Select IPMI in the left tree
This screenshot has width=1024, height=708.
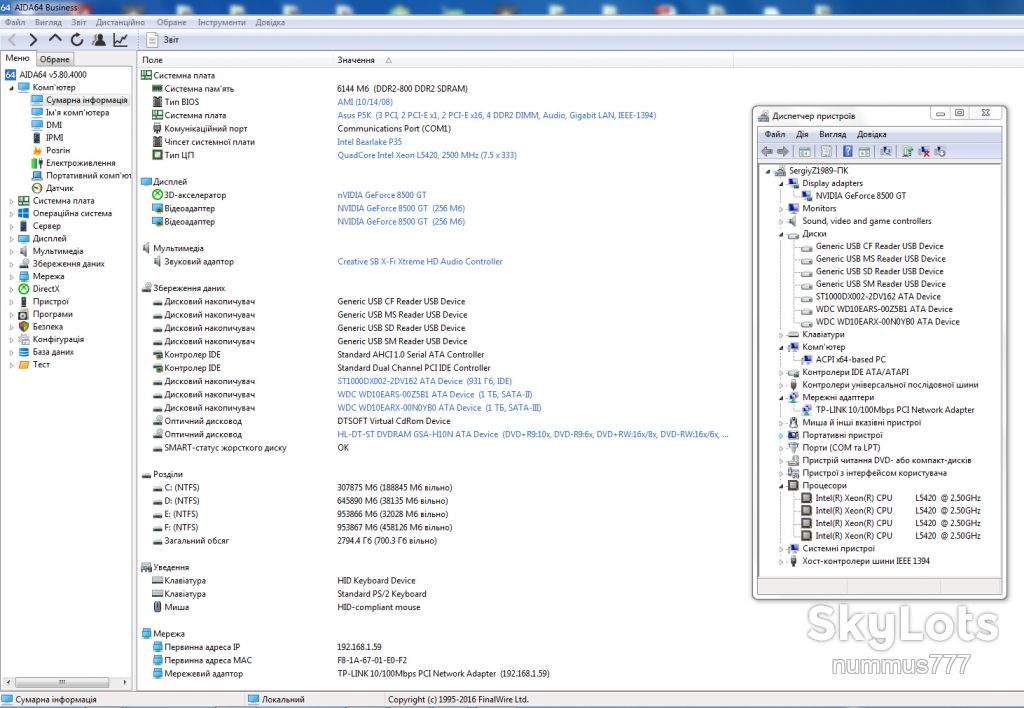[54, 138]
